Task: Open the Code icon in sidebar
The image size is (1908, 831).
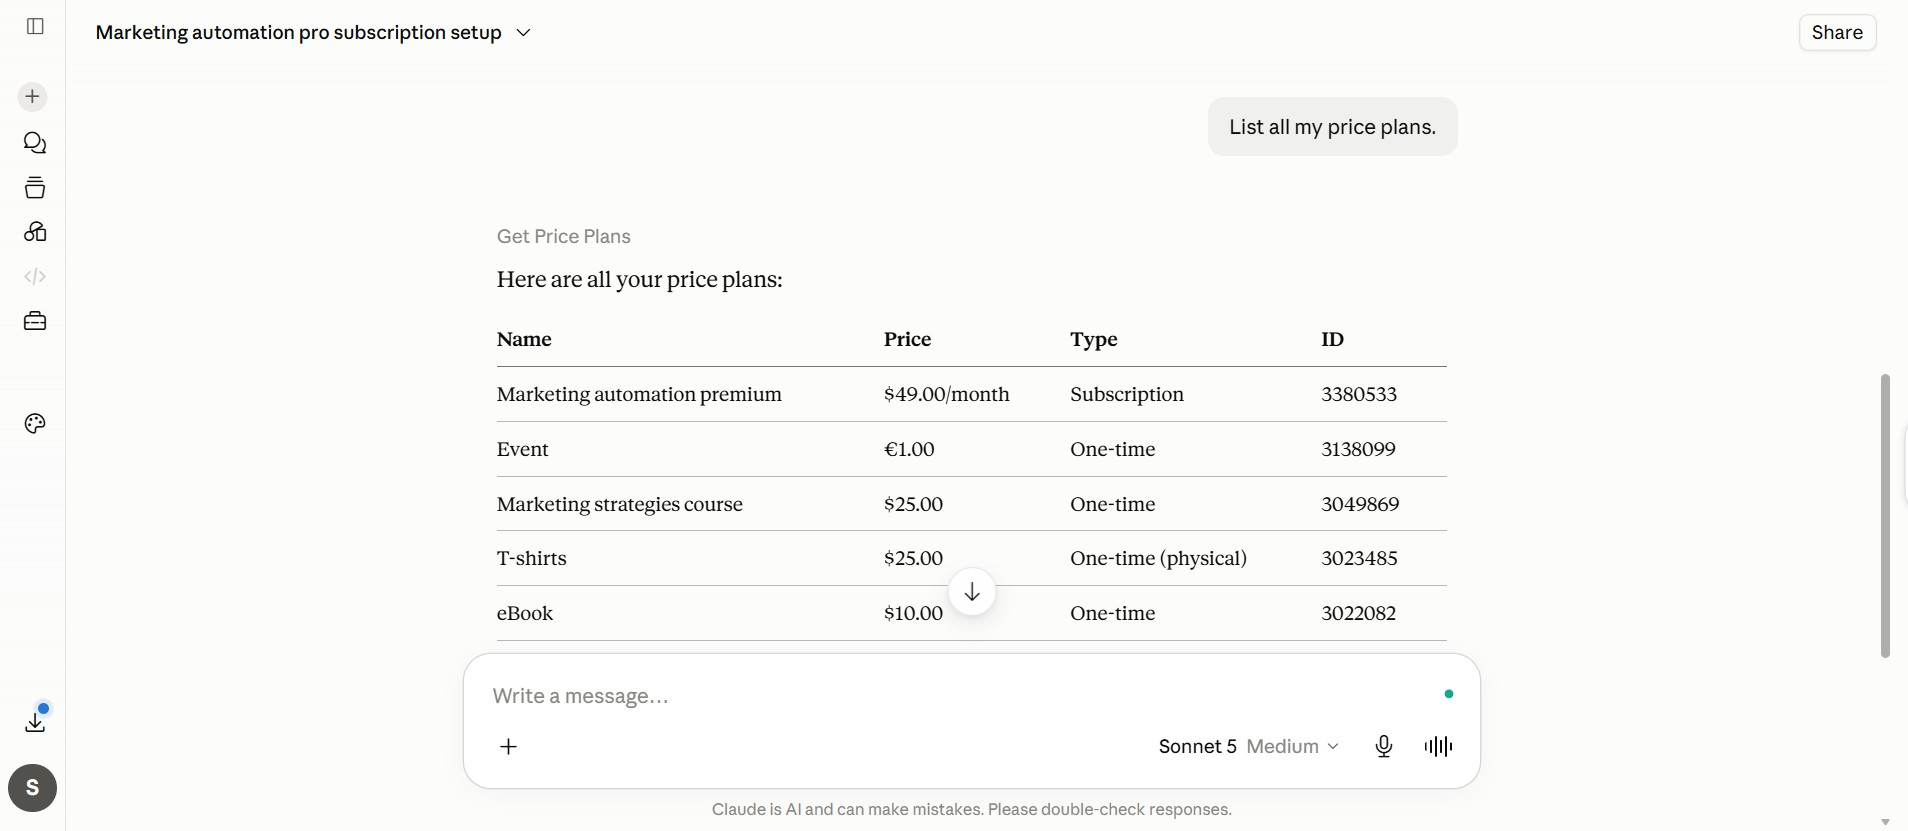Action: (35, 277)
